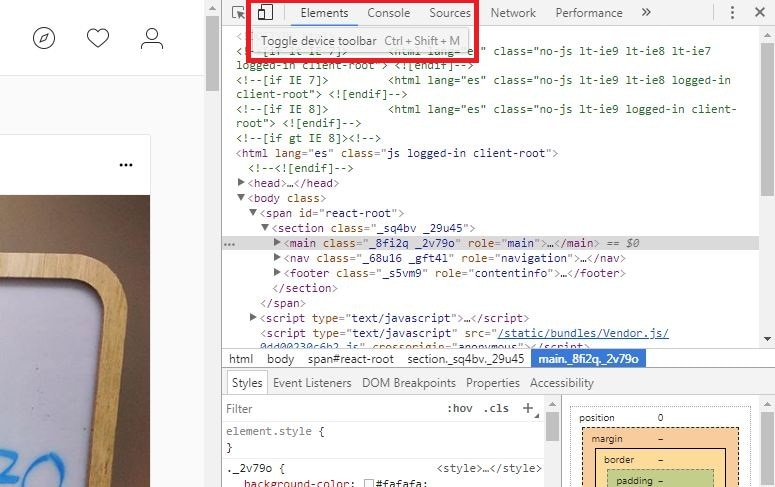Switch to the Elements tab
This screenshot has width=775, height=487.
[324, 13]
